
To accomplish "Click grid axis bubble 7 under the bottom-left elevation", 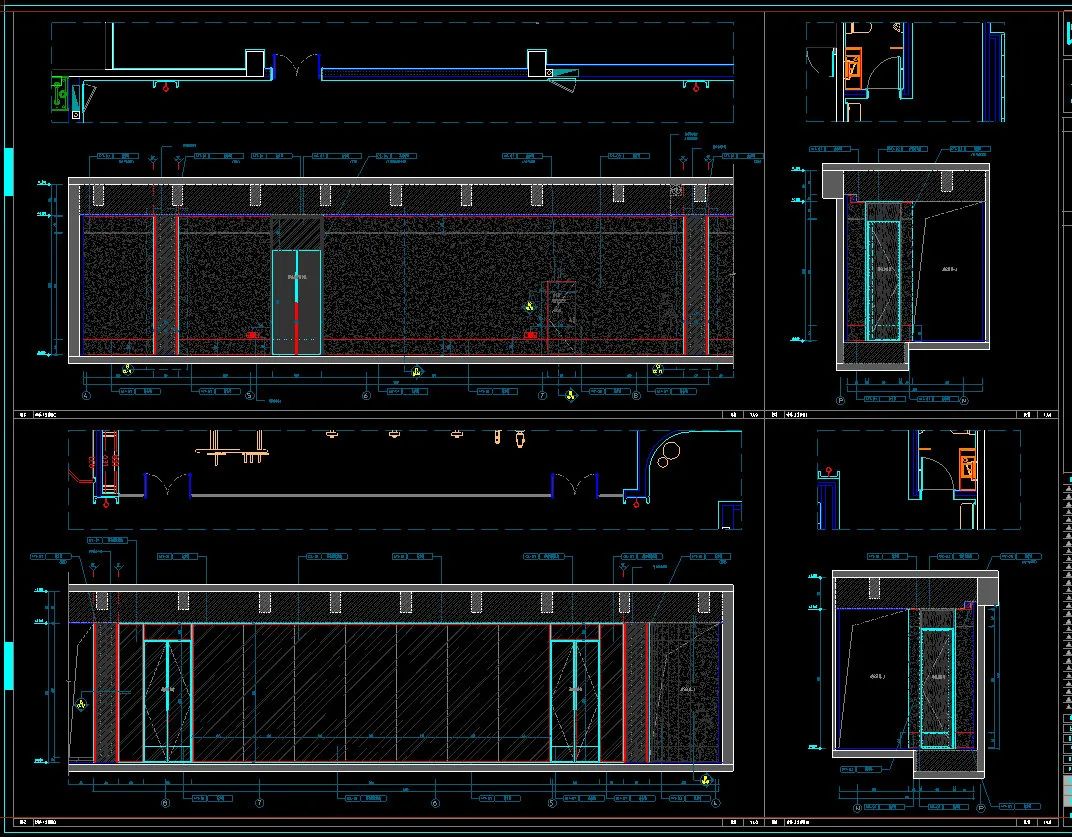I will pyautogui.click(x=260, y=803).
